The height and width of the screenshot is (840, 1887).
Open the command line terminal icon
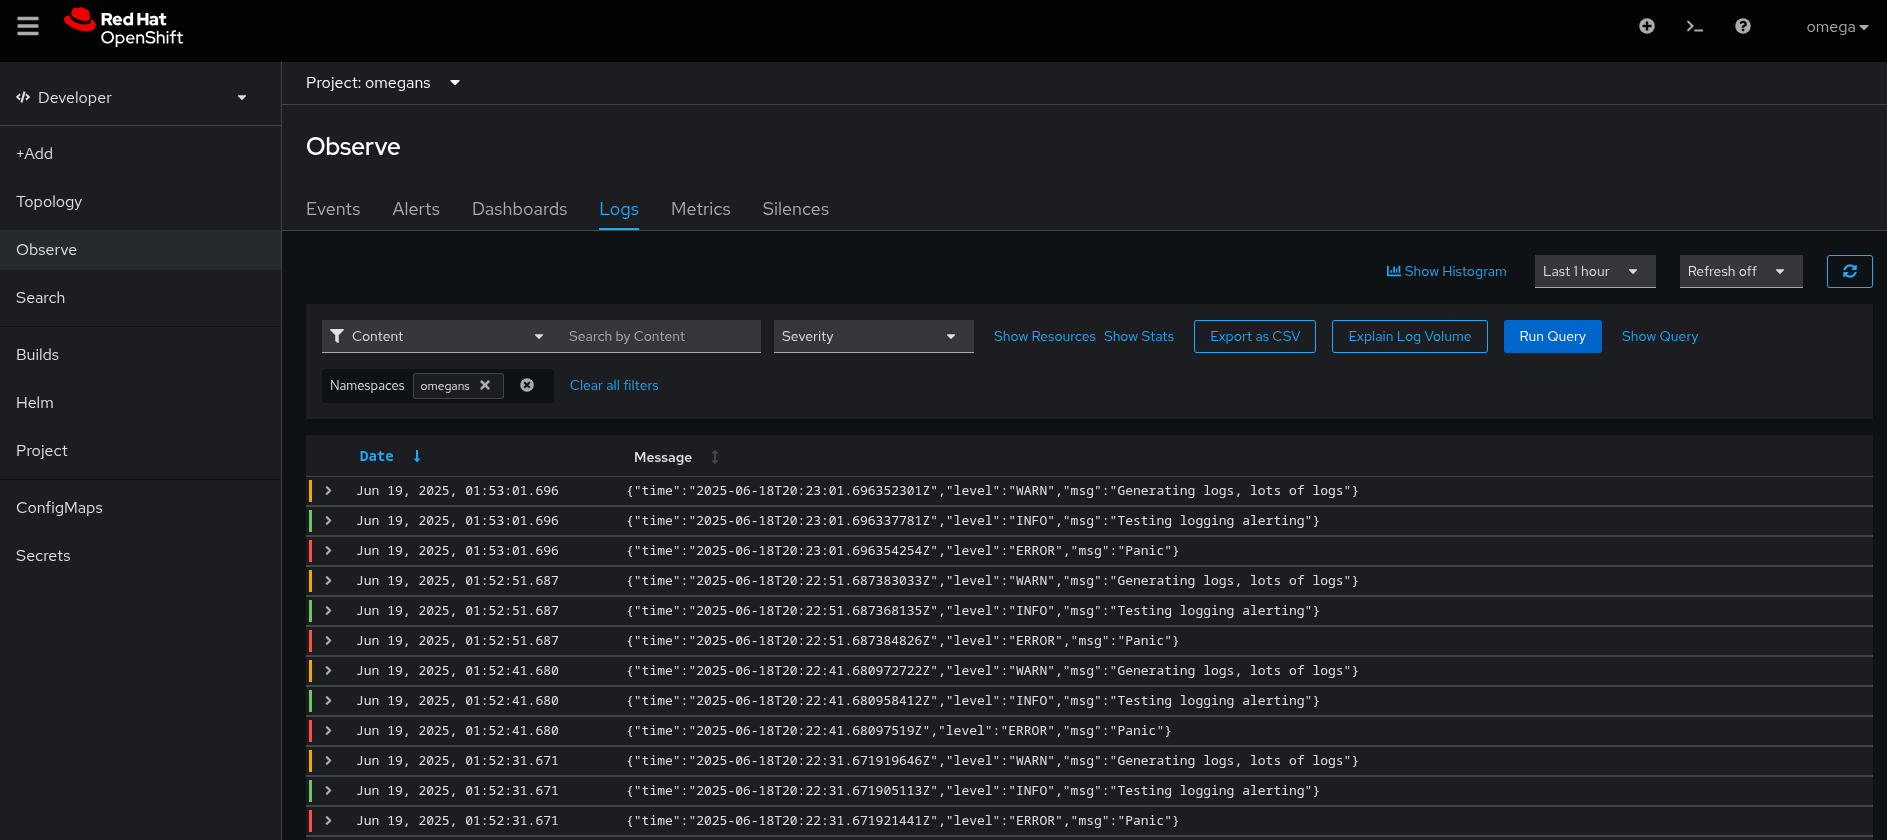pos(1694,27)
